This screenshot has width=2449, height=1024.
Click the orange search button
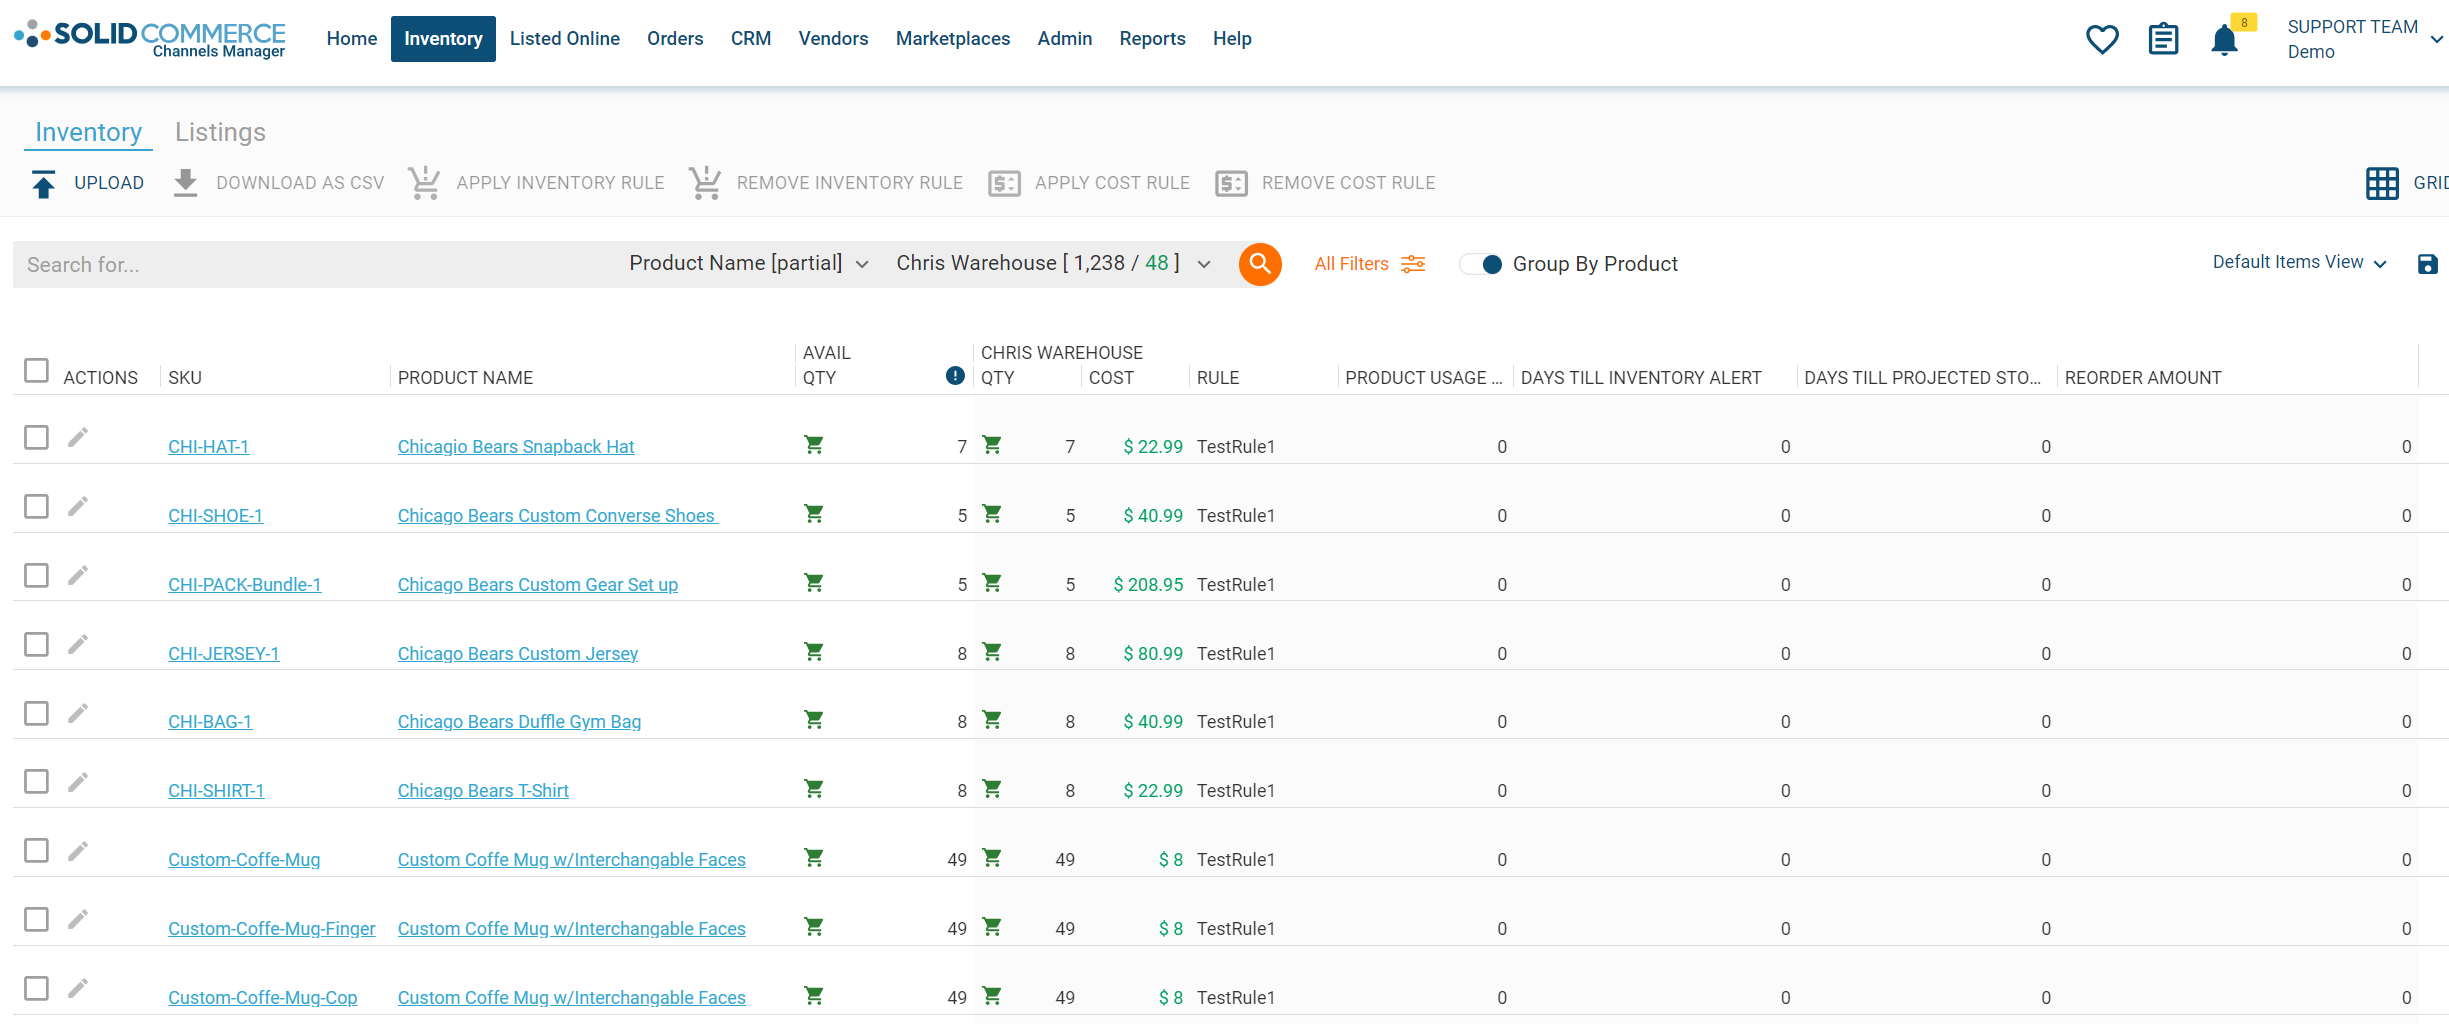point(1260,264)
